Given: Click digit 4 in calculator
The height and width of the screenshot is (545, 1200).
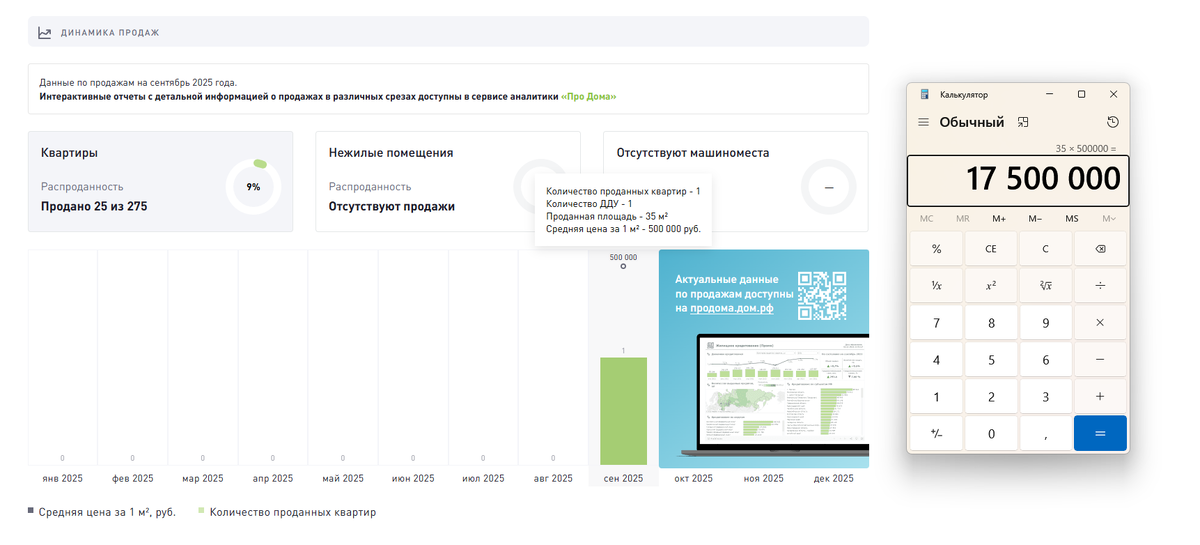Looking at the screenshot, I should point(936,360).
